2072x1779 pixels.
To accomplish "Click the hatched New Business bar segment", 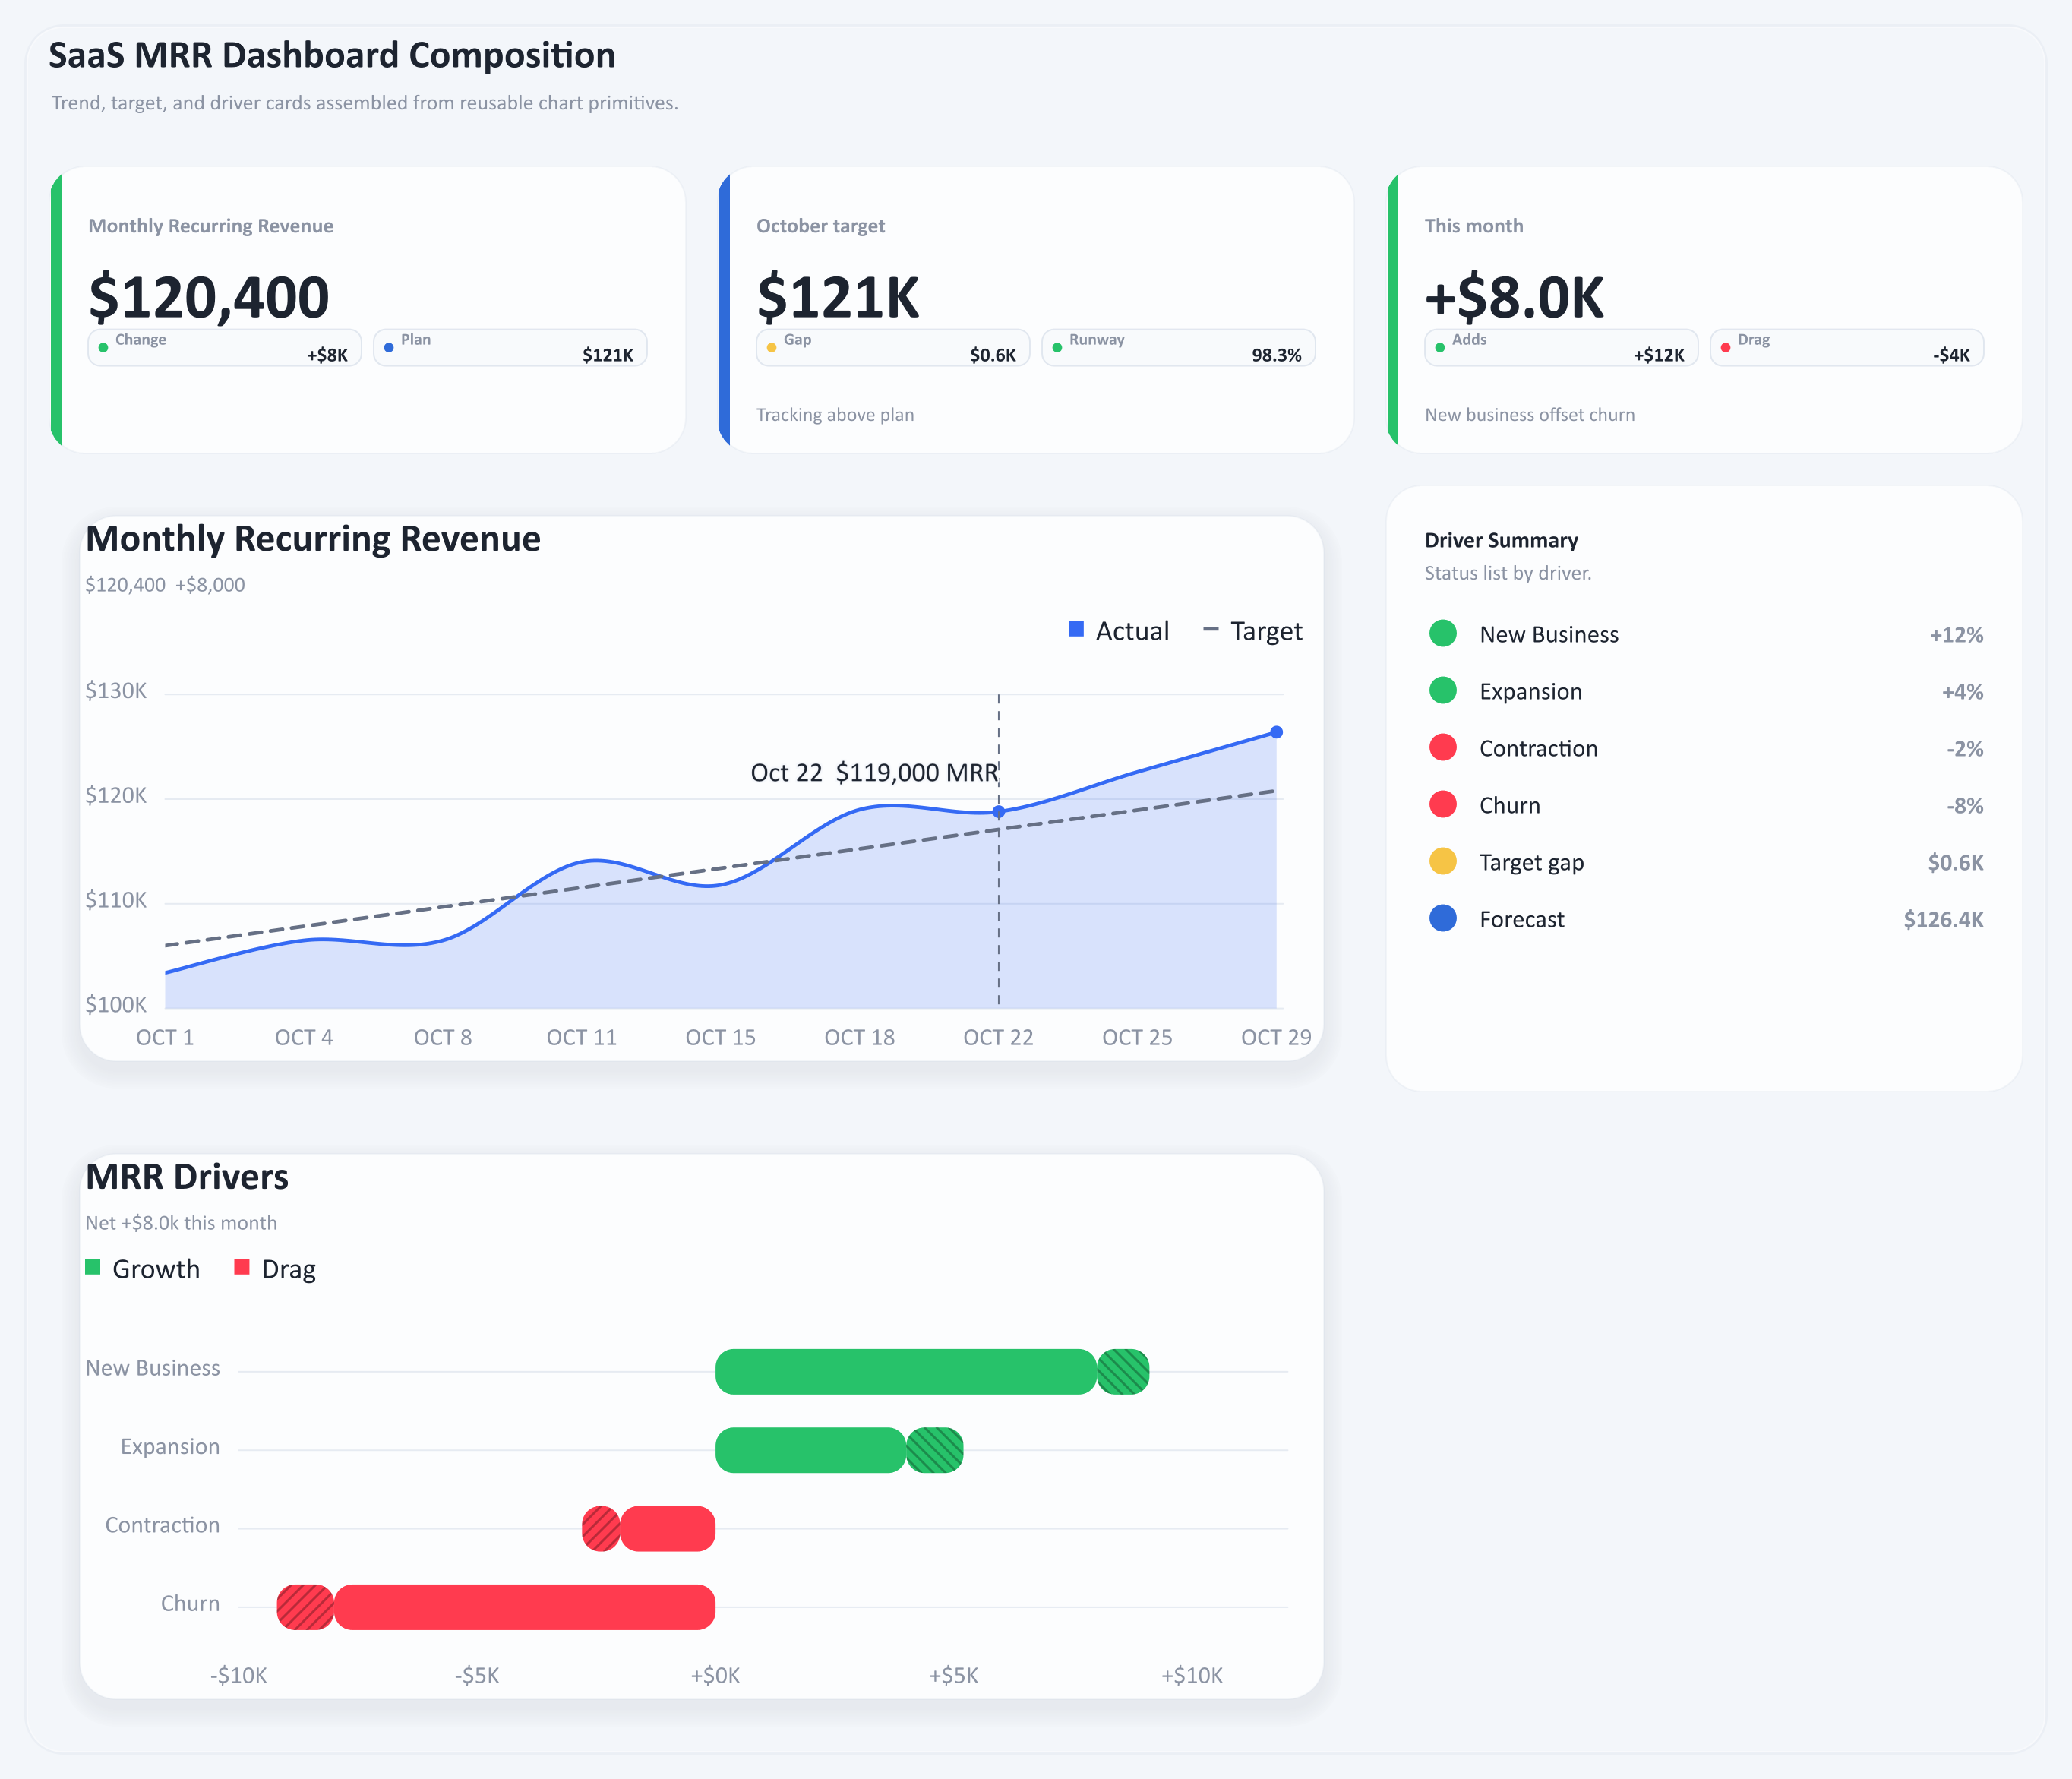I will (1123, 1372).
